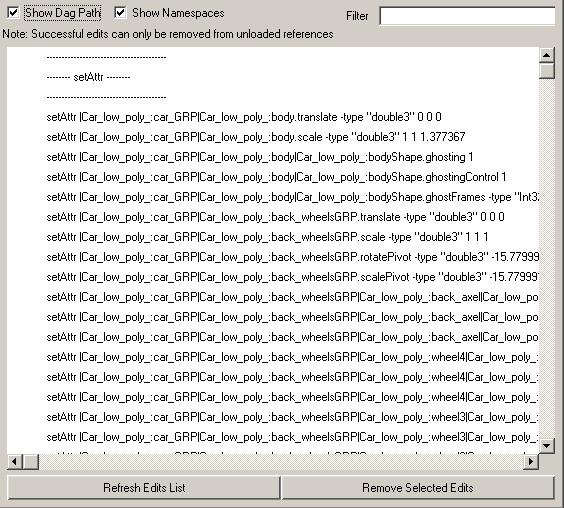Click the horizontal scrollbar thumb
This screenshot has width=564, height=508.
coord(31,461)
